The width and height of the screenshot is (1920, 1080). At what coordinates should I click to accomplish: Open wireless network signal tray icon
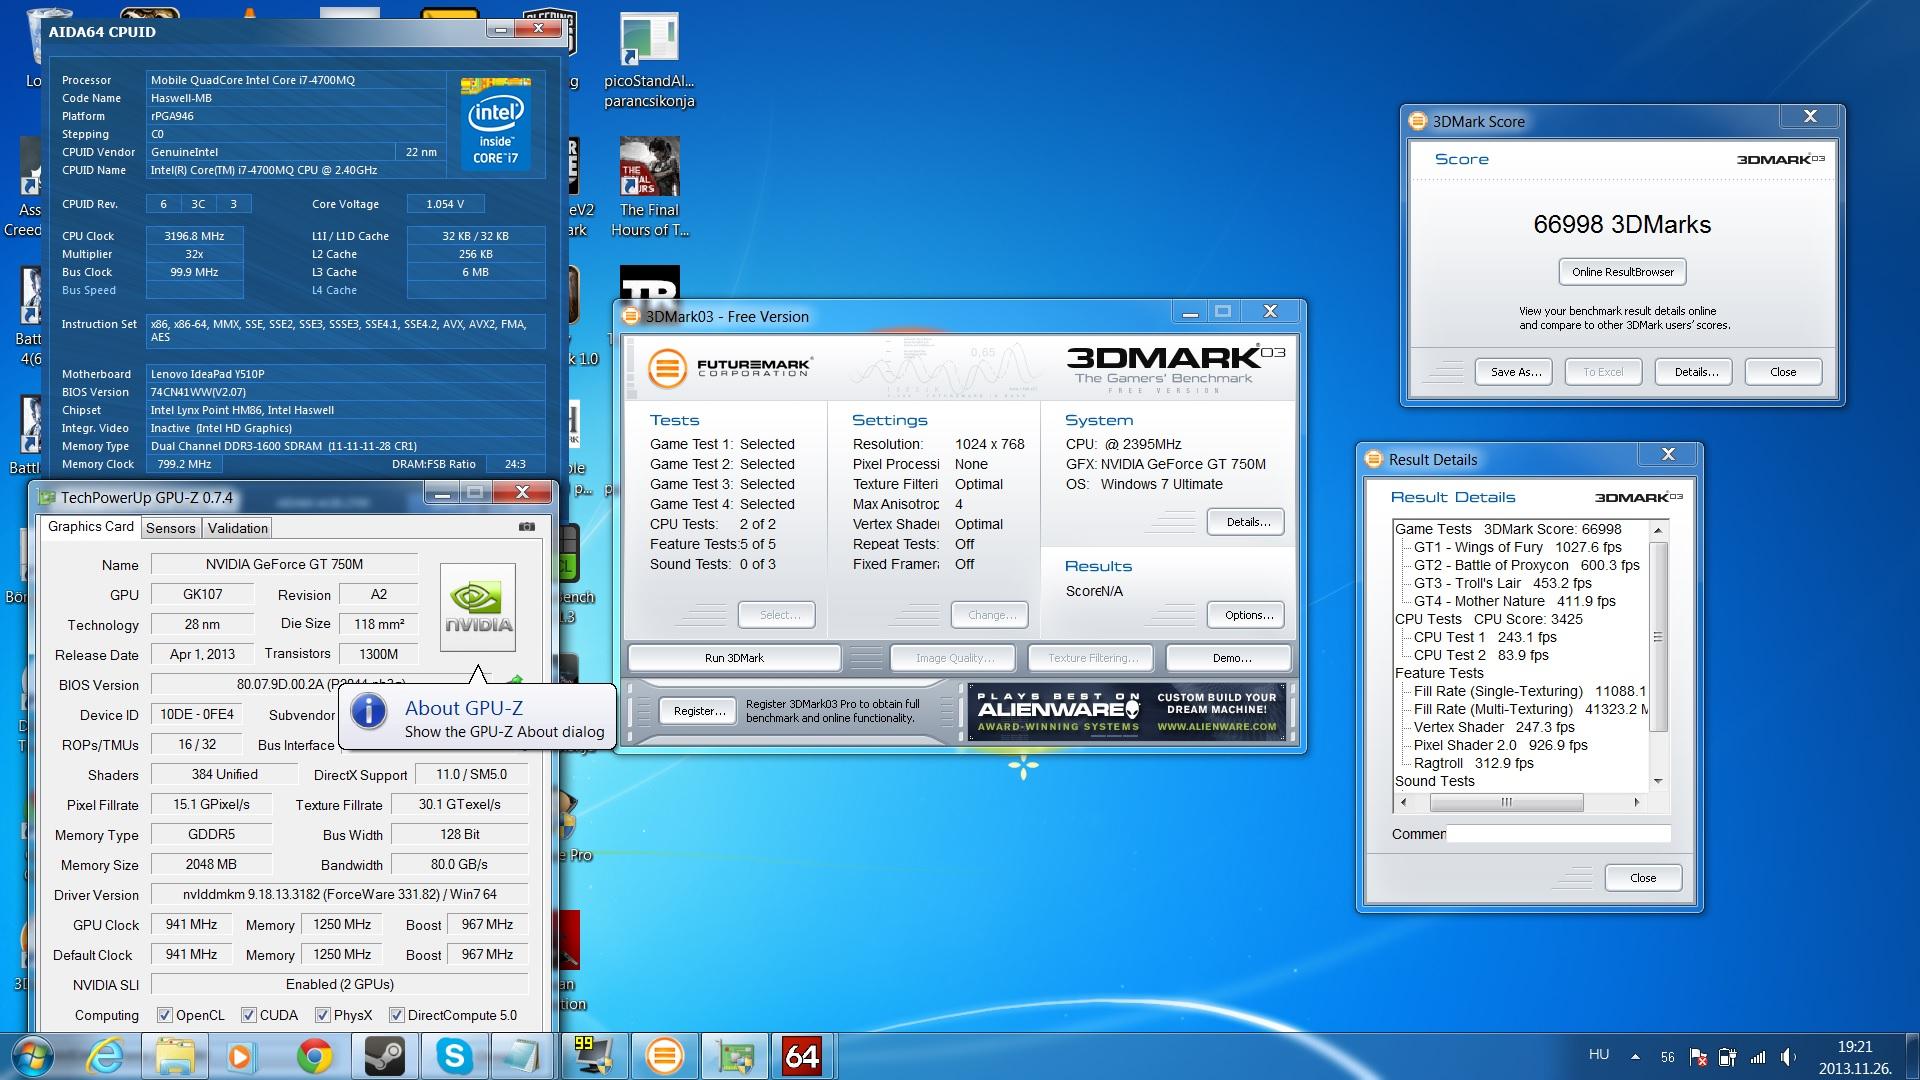[1758, 1057]
